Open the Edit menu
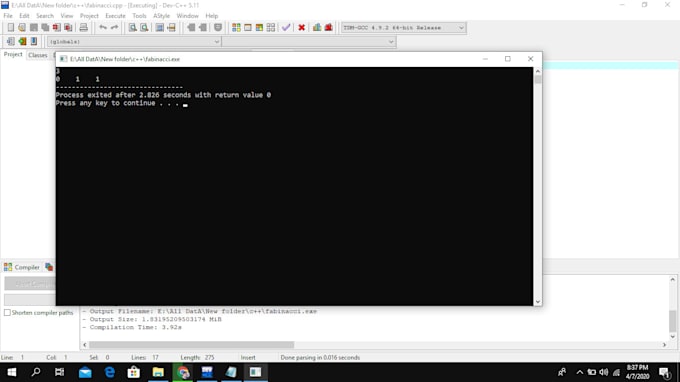This screenshot has width=680, height=382. pyautogui.click(x=24, y=16)
